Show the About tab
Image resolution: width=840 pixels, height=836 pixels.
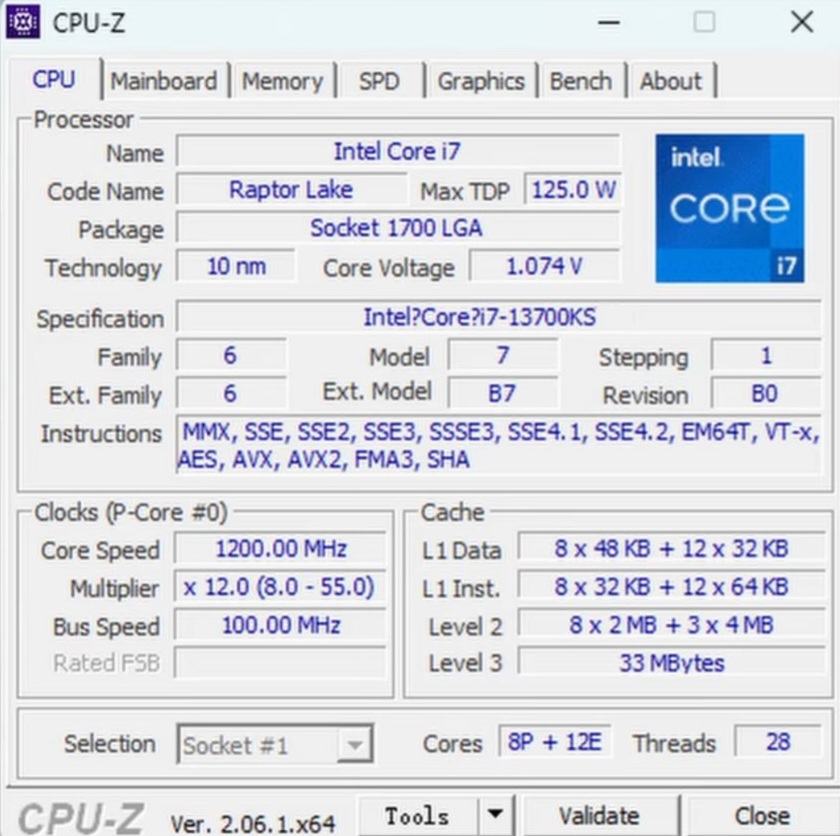click(x=671, y=81)
